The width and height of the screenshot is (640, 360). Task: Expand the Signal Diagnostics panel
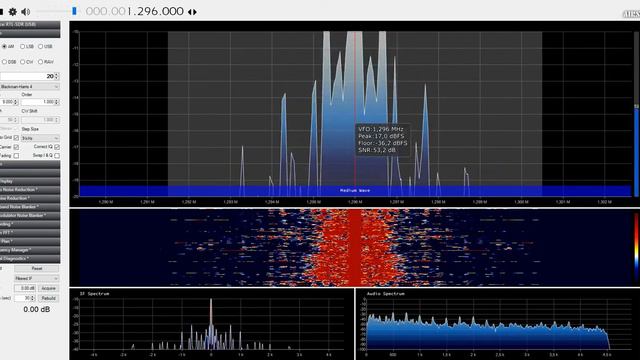[x=30, y=258]
